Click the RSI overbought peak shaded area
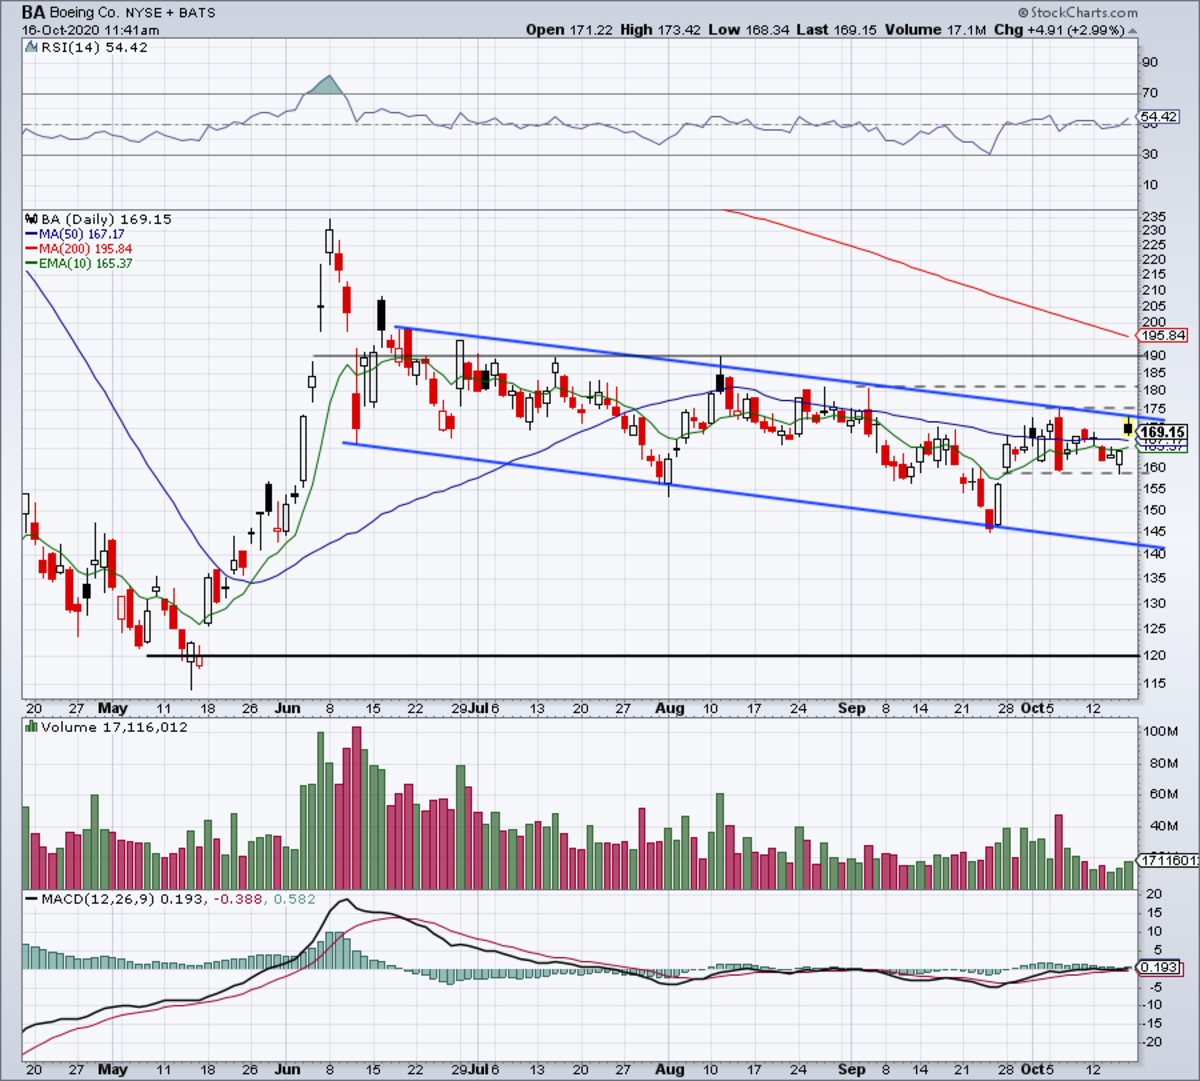Image resolution: width=1200 pixels, height=1081 pixels. point(327,86)
